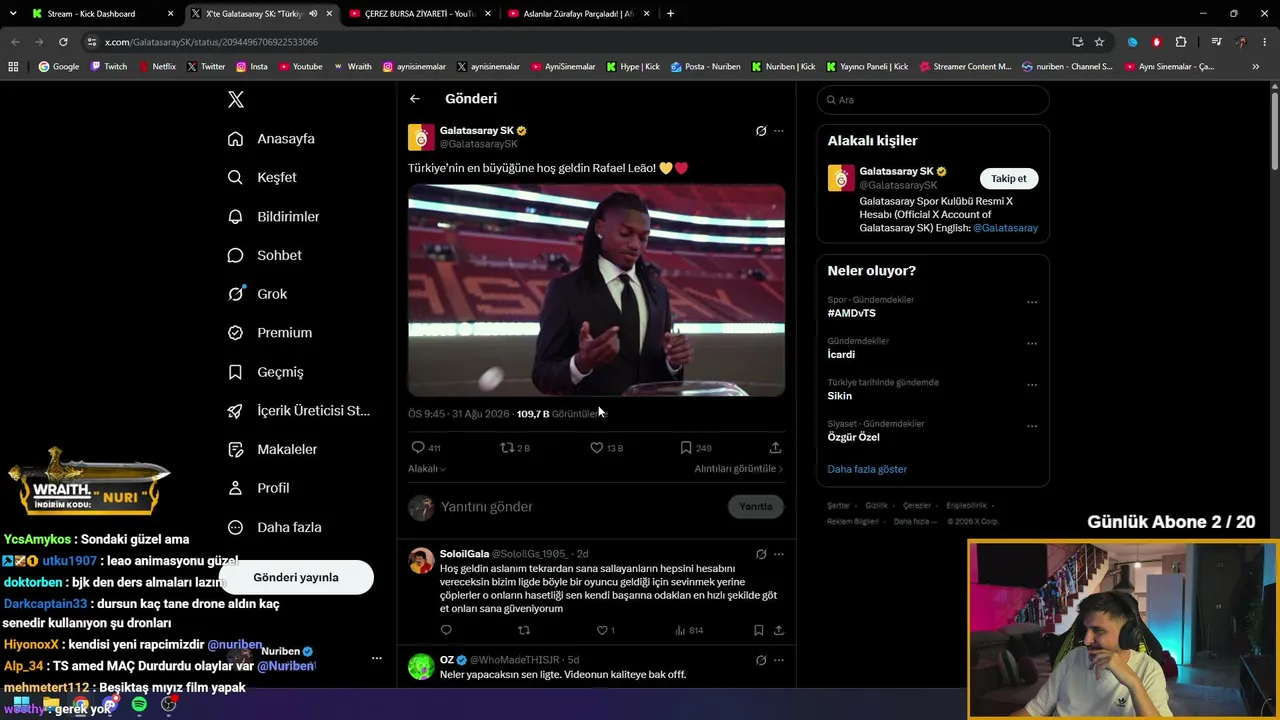Bookmark this page with the star icon

tap(1099, 42)
